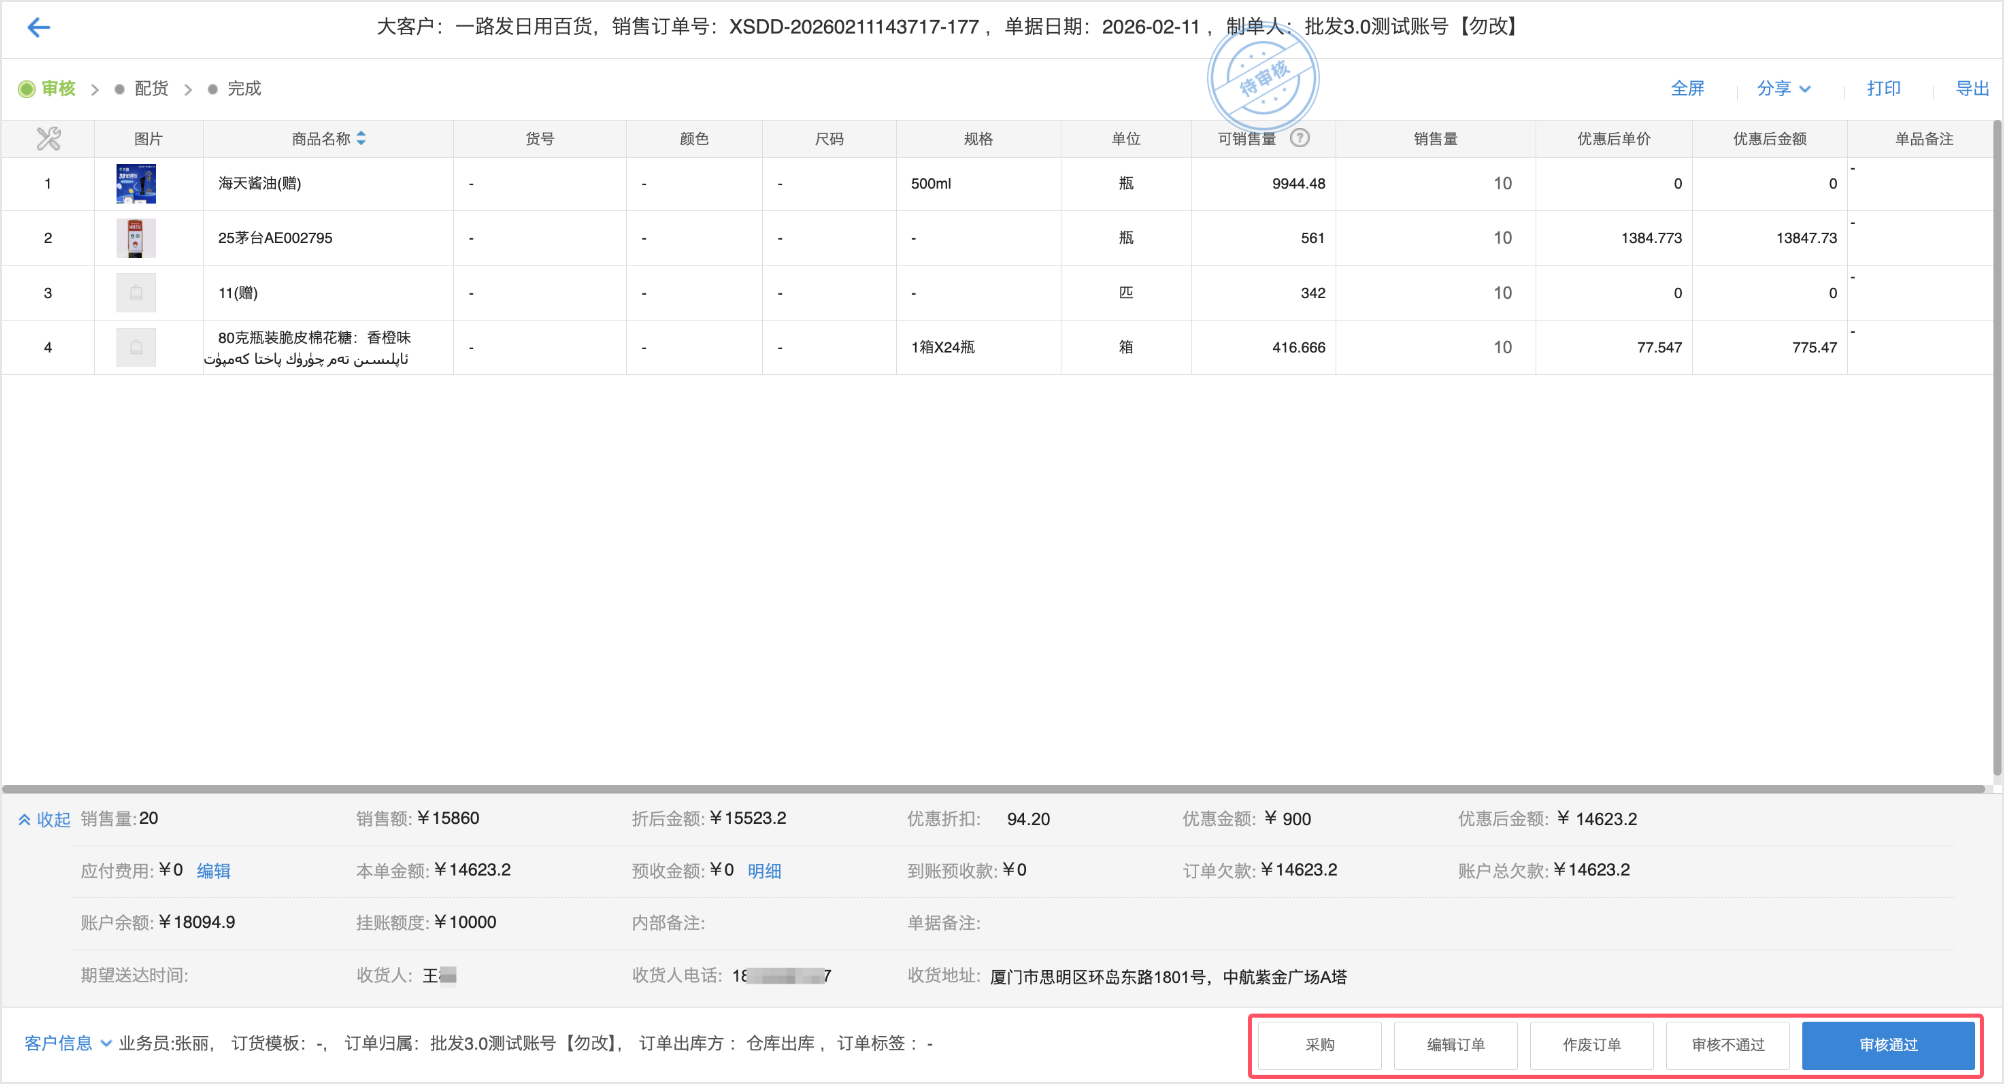Click the 采购 purchase button
The image size is (2005, 1085).
pos(1318,1044)
